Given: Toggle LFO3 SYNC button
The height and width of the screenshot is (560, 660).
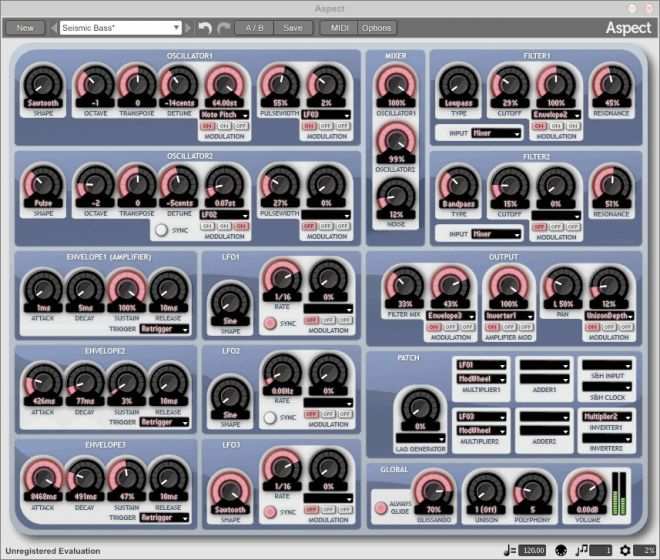Looking at the screenshot, I should click(270, 512).
